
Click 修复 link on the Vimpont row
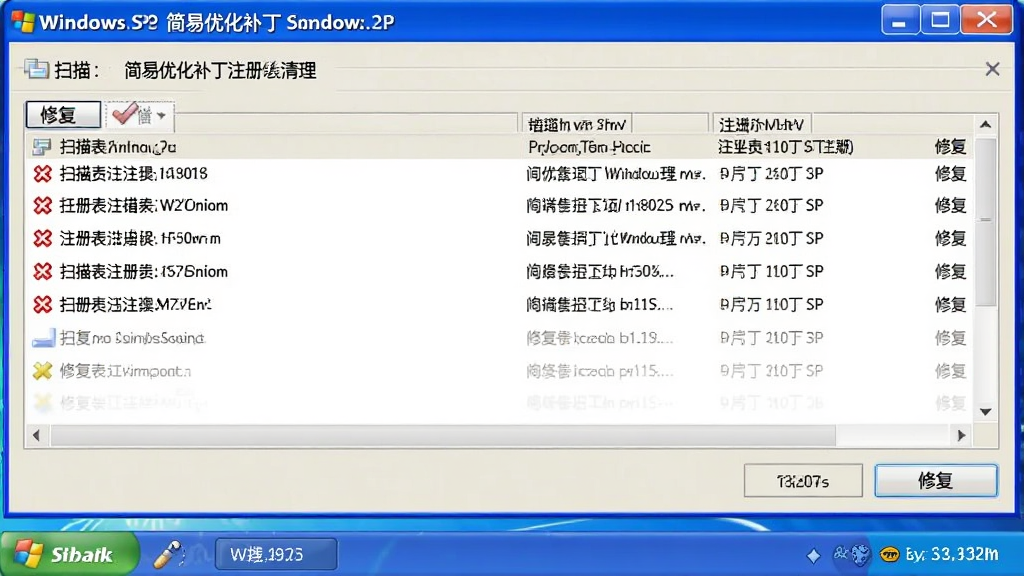(950, 371)
